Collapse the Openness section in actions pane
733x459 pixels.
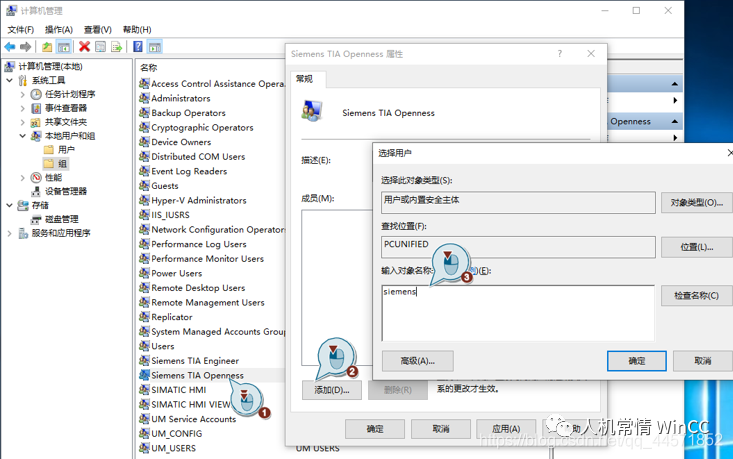(x=675, y=121)
